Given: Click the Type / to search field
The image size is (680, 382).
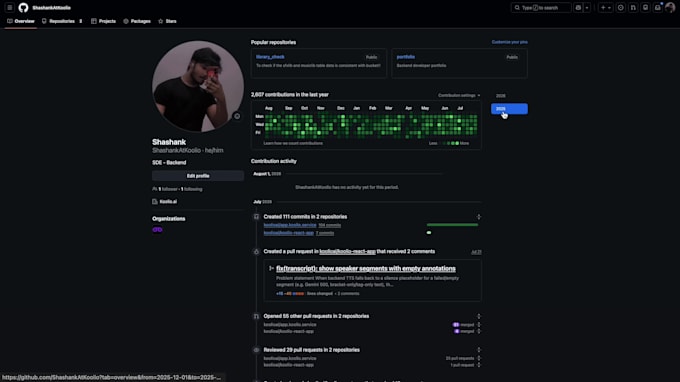Looking at the screenshot, I should click(541, 8).
